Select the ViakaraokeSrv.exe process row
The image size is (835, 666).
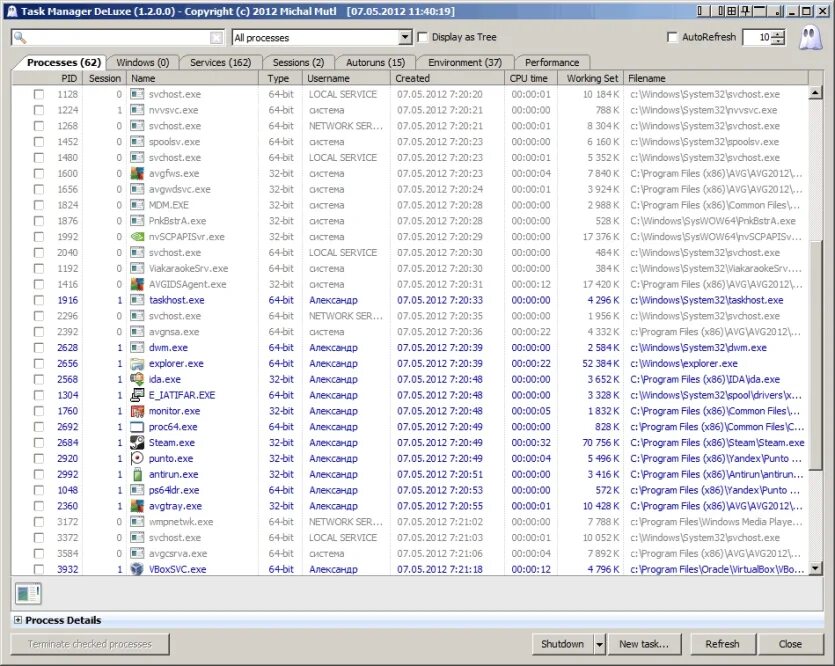point(410,268)
